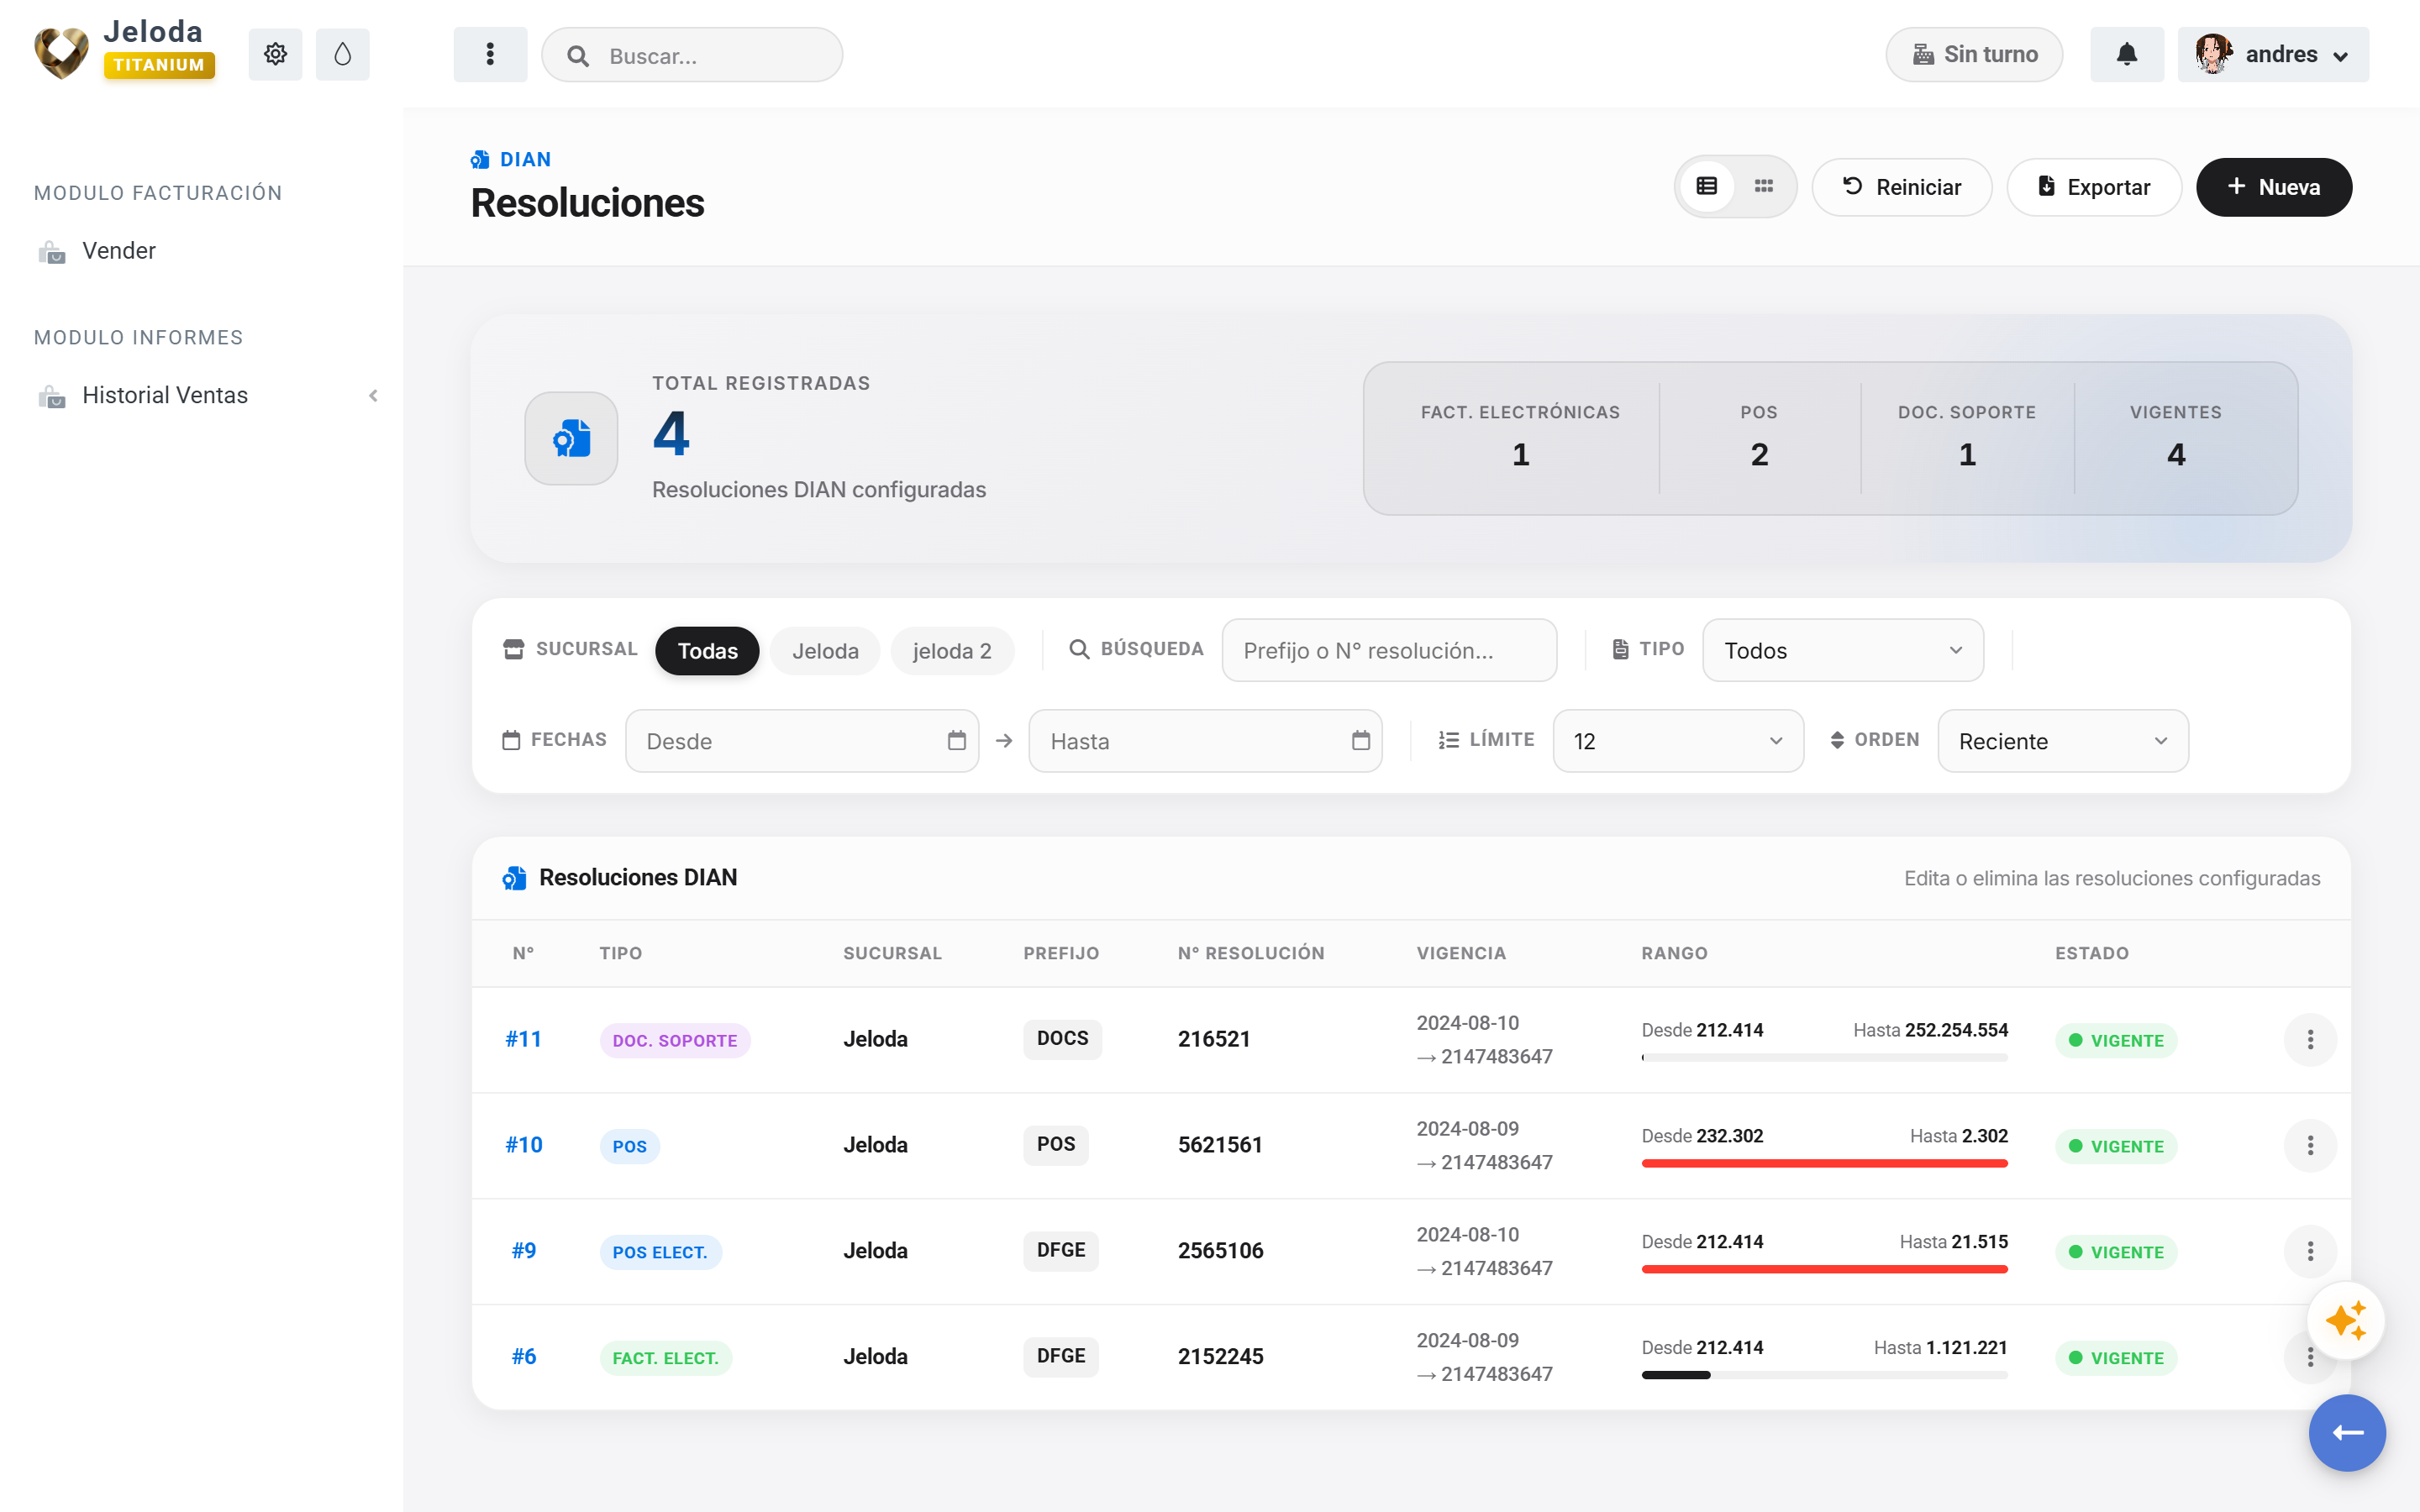Open settings gear icon in header
This screenshot has height=1512, width=2420.
point(275,54)
